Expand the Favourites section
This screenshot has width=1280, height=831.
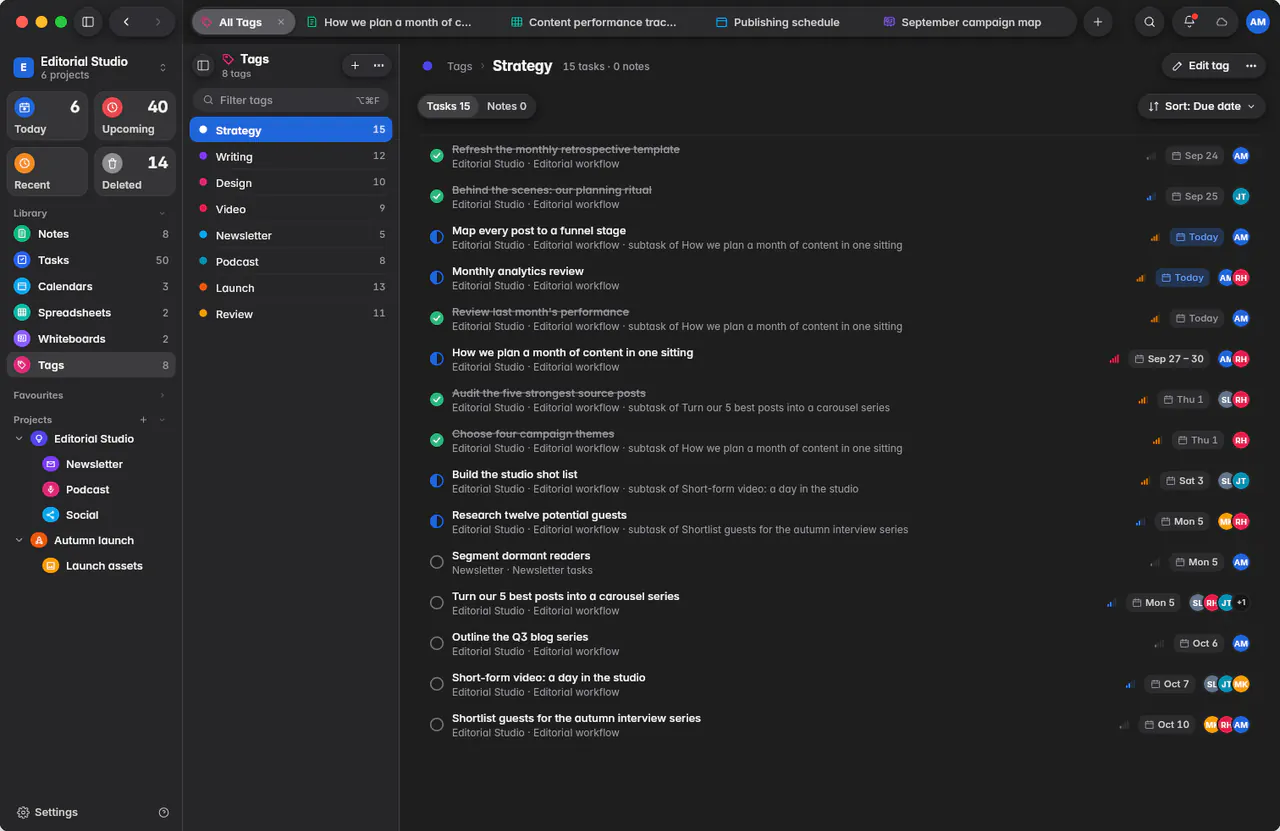pyautogui.click(x=163, y=396)
